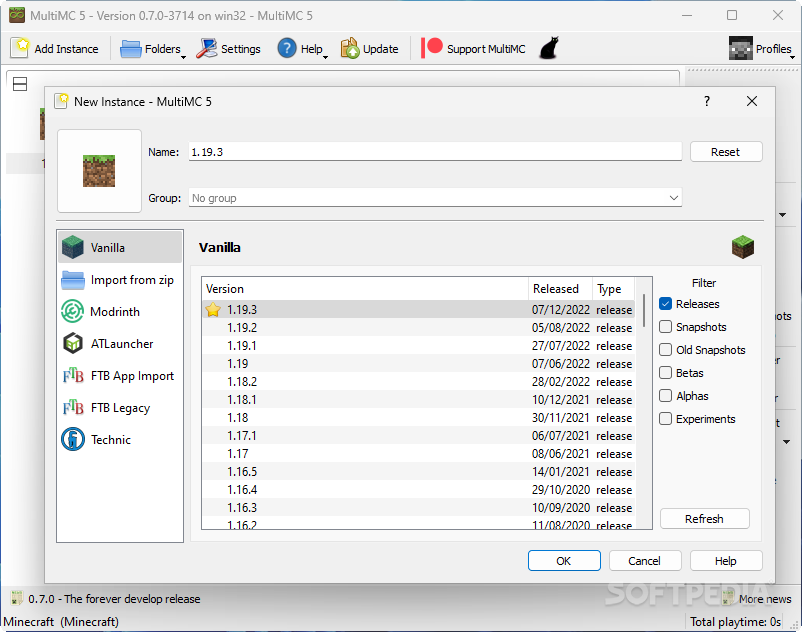The width and height of the screenshot is (802, 632).
Task: Click the Update toolbar button
Action: (369, 49)
